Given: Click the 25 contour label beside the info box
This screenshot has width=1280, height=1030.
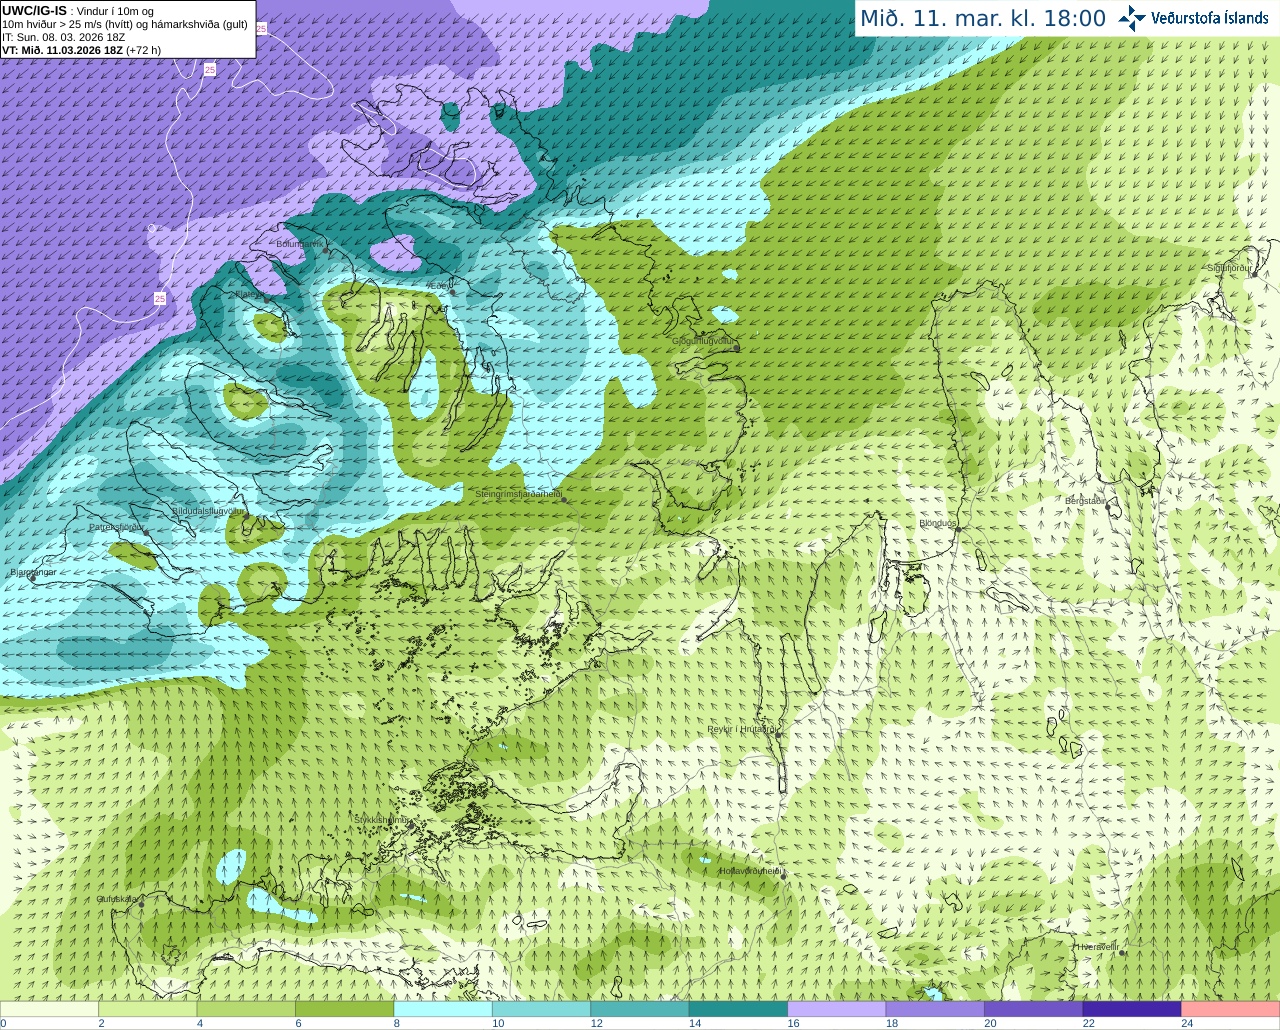Looking at the screenshot, I should 262,29.
